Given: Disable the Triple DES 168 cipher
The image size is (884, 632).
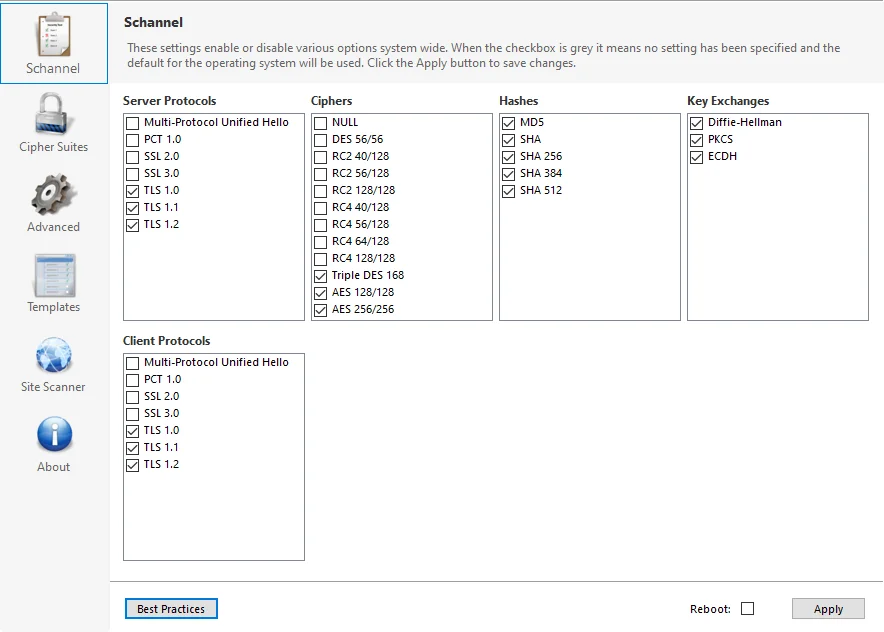Looking at the screenshot, I should 320,276.
